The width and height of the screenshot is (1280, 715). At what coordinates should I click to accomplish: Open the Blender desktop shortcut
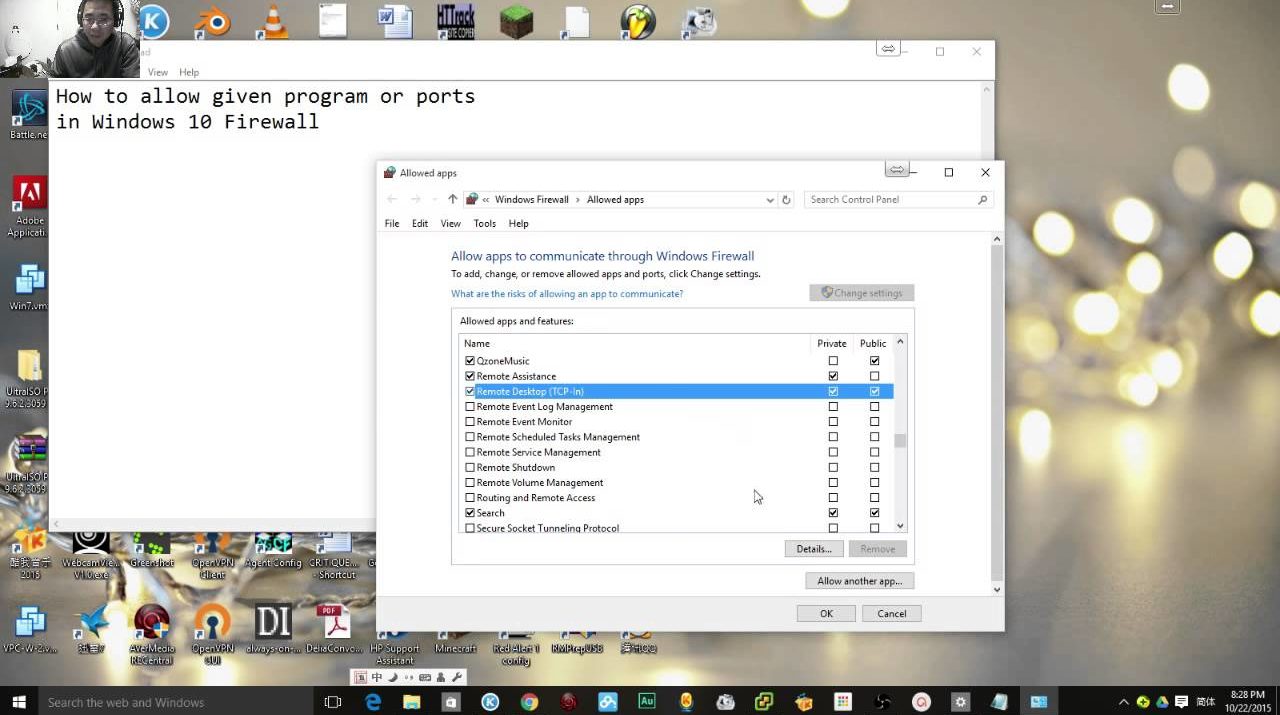point(213,22)
